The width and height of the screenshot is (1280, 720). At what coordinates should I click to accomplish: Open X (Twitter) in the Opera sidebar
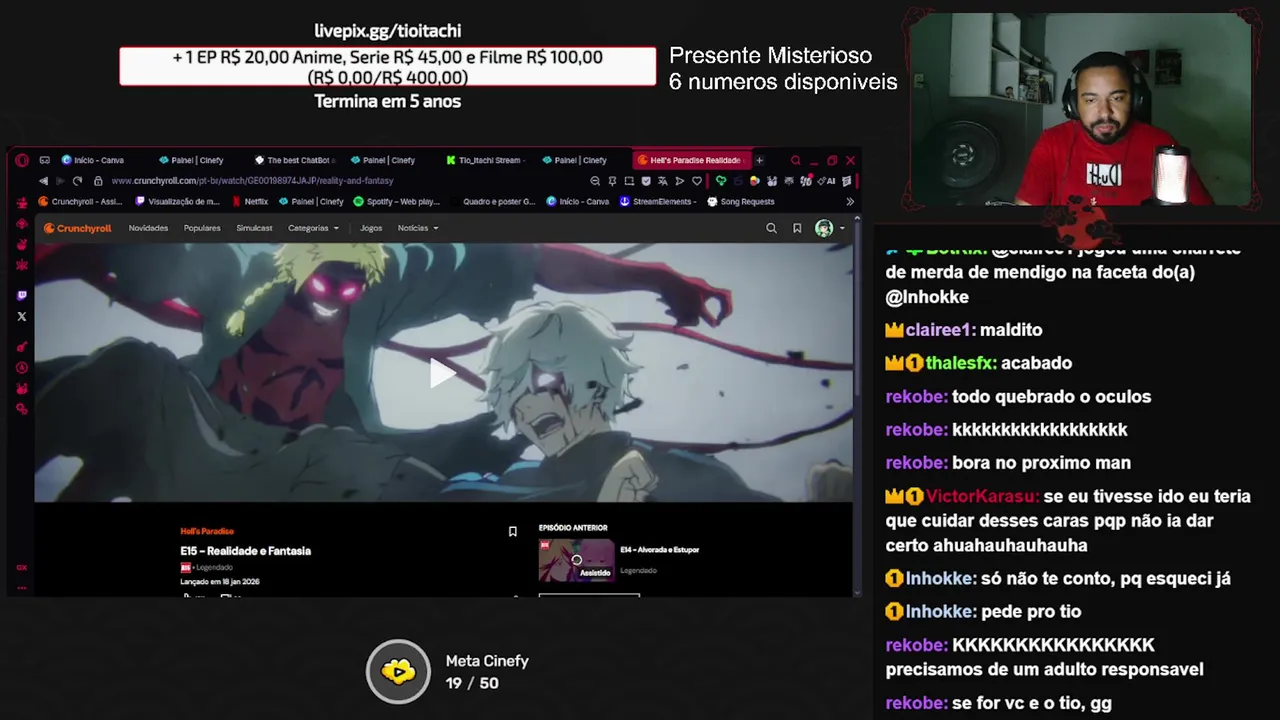[22, 316]
